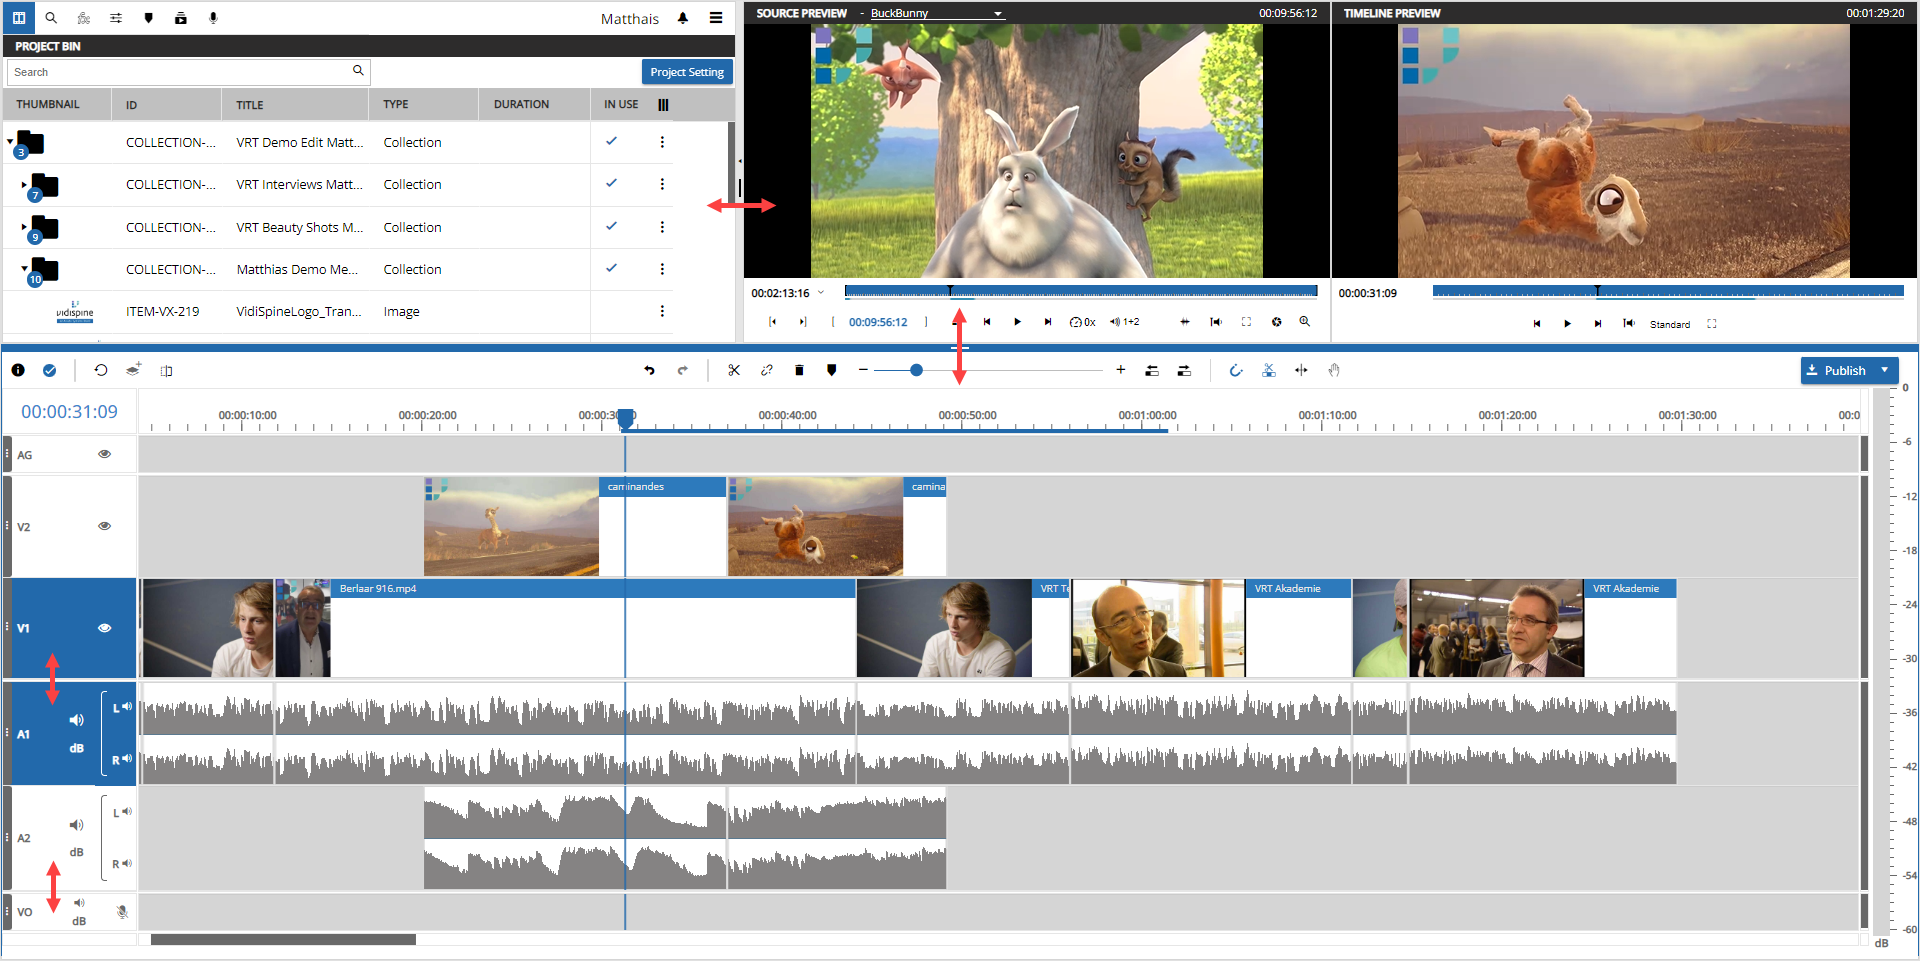This screenshot has height=961, width=1920.
Task: Toggle visibility of the V2 track
Action: (x=104, y=525)
